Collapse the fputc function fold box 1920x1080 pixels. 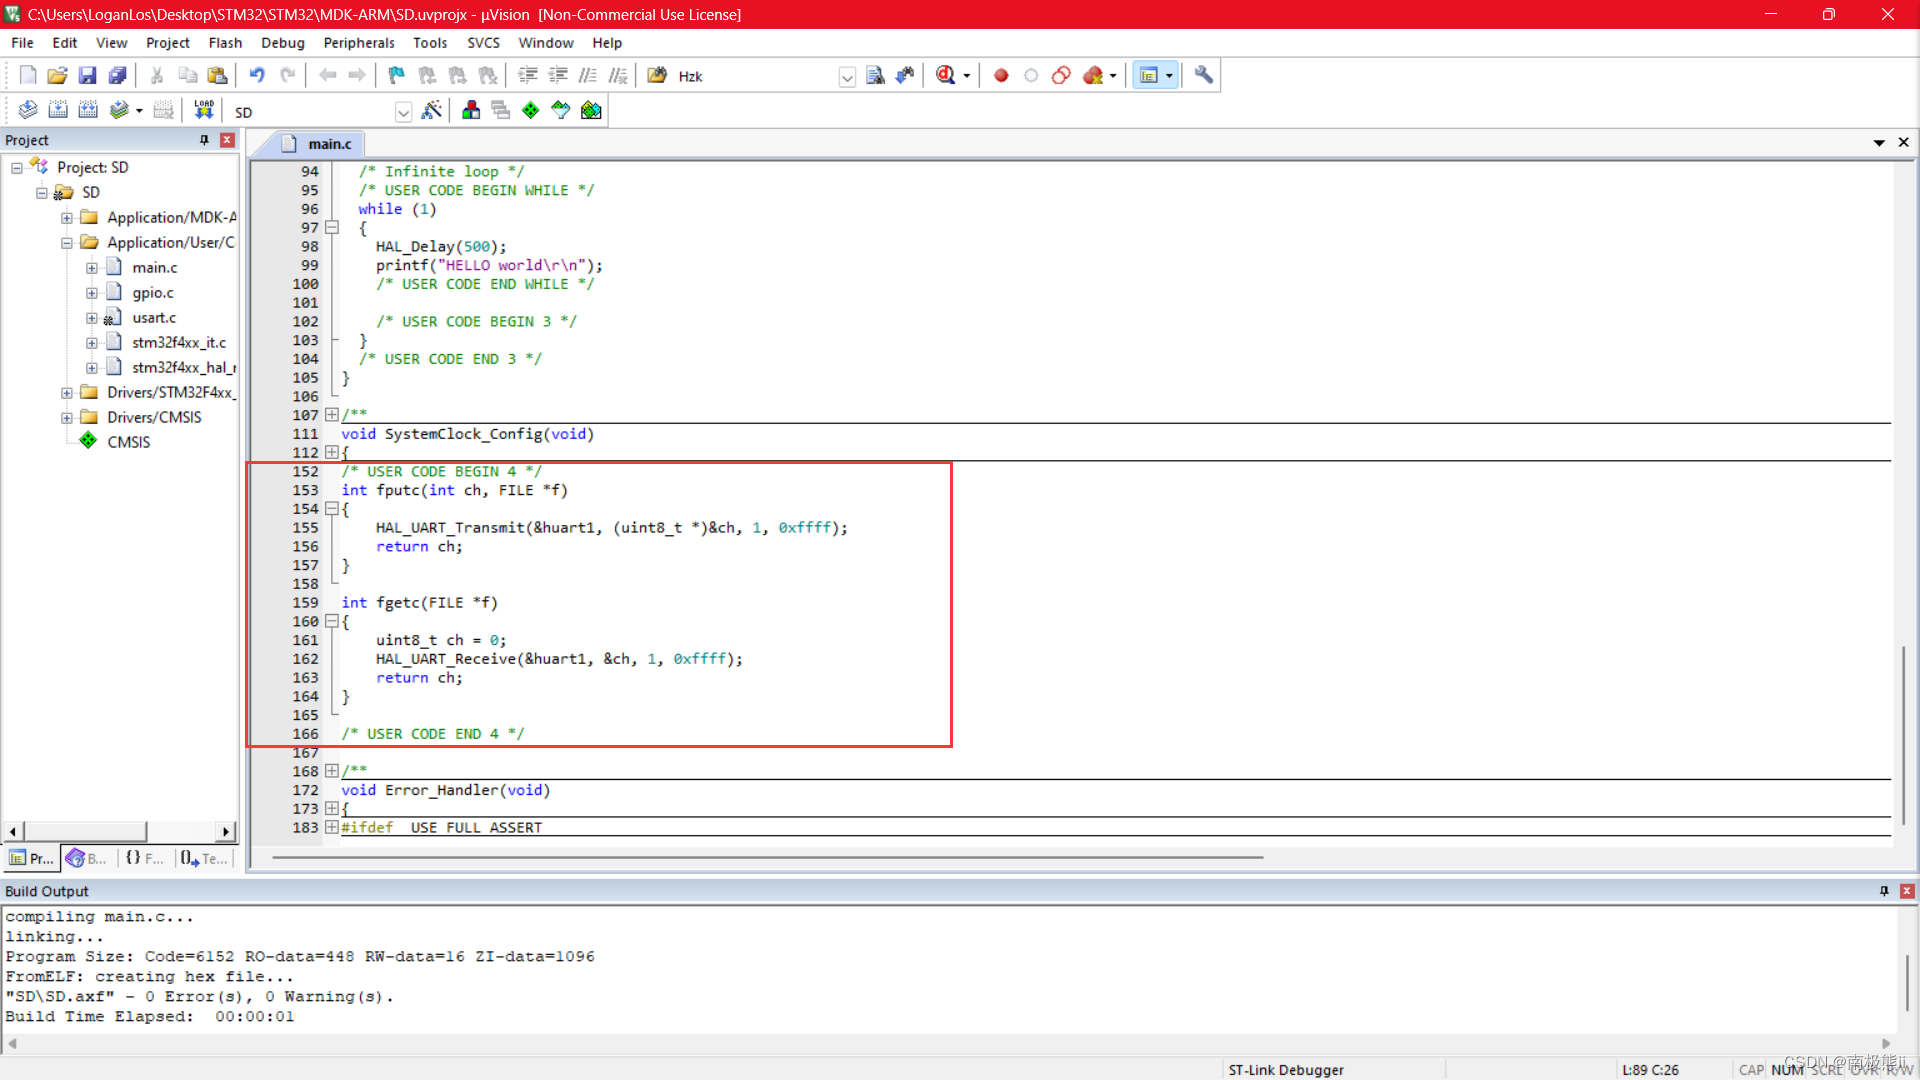(332, 509)
